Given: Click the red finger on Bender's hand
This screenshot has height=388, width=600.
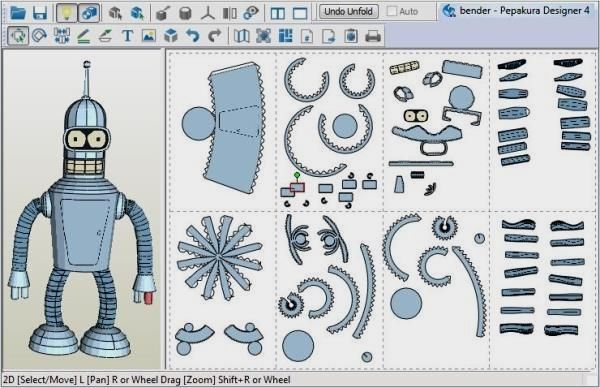Looking at the screenshot, I should 148,298.
